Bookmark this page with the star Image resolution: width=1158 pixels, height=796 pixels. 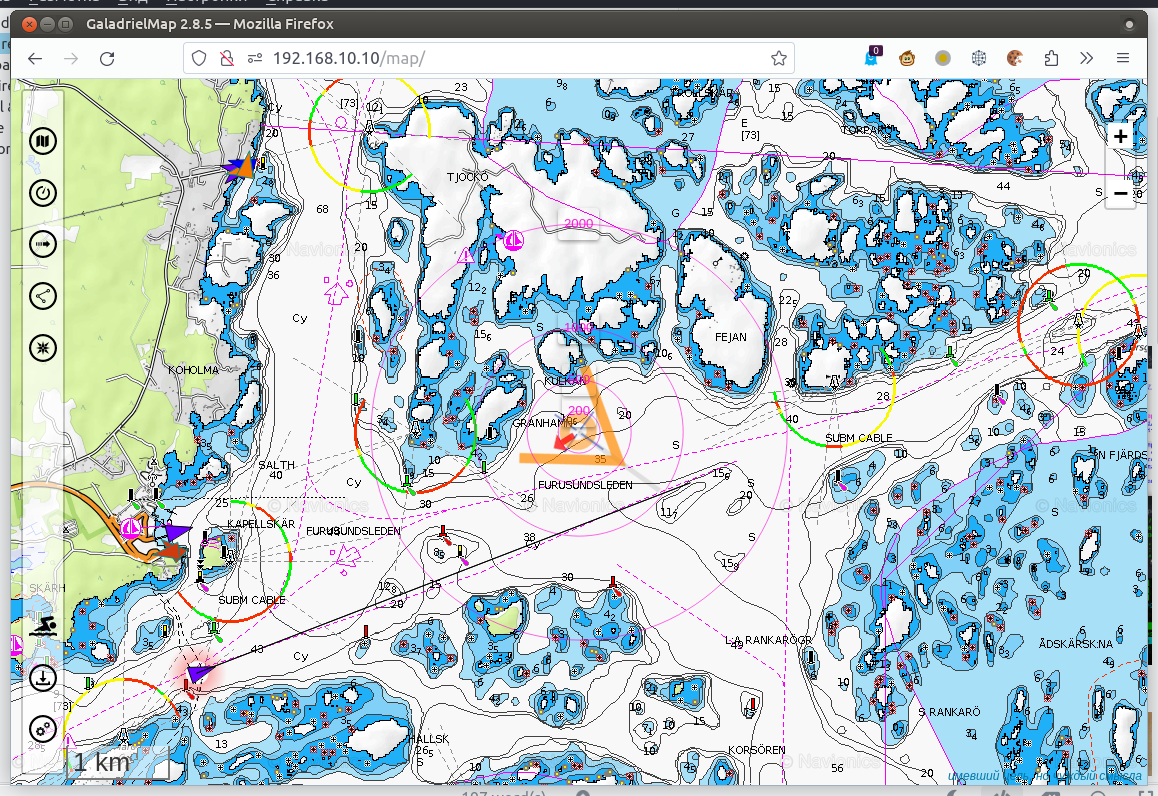pyautogui.click(x=778, y=58)
